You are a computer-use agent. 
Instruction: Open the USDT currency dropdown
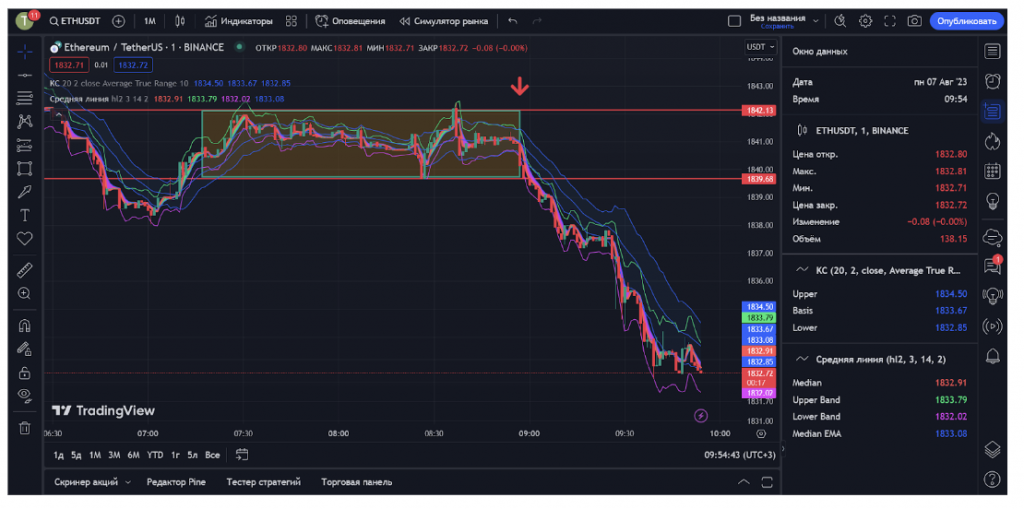click(761, 47)
